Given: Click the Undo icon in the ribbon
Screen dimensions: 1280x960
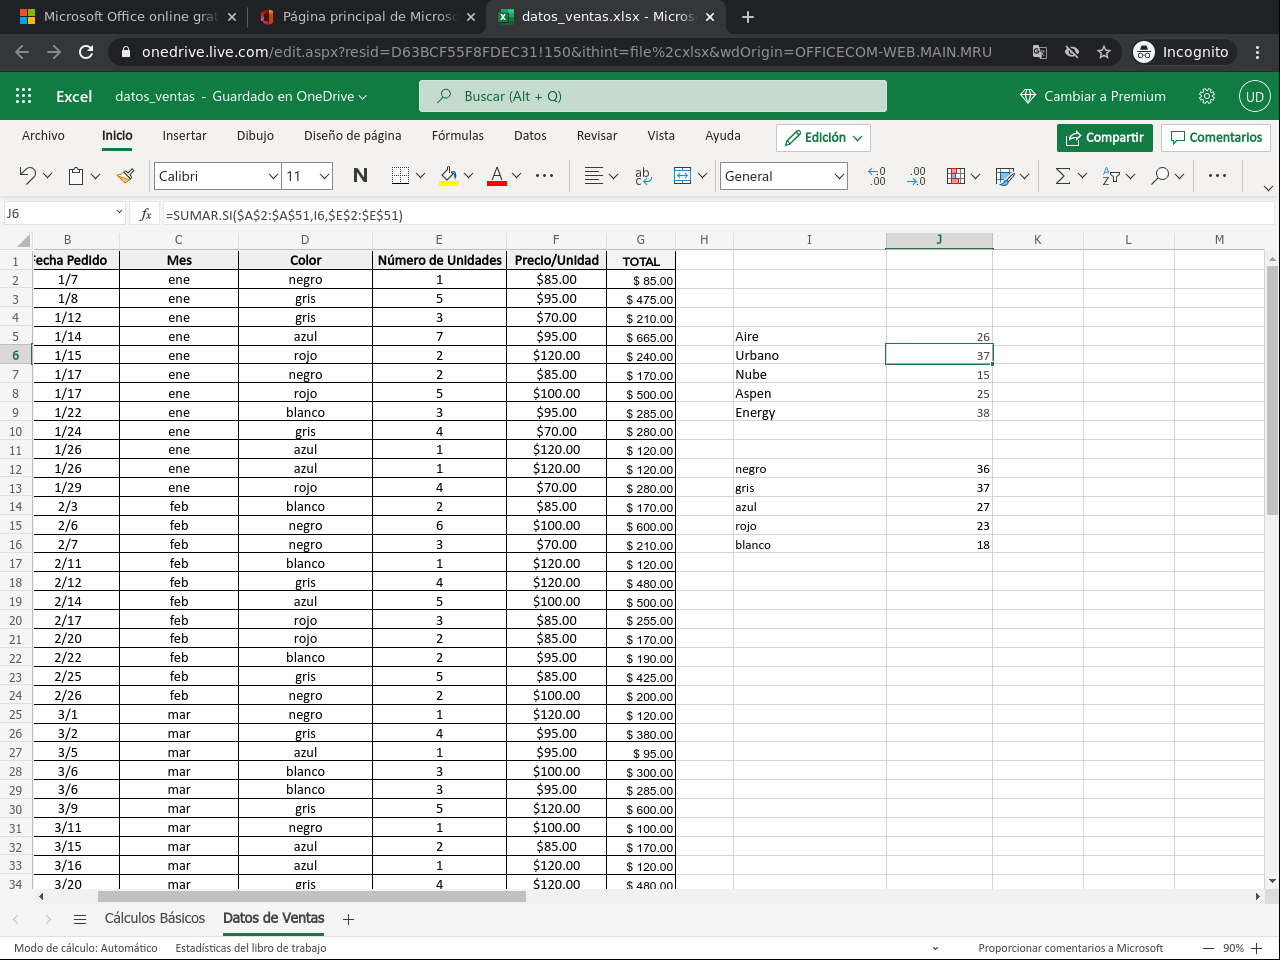Looking at the screenshot, I should click(x=27, y=176).
